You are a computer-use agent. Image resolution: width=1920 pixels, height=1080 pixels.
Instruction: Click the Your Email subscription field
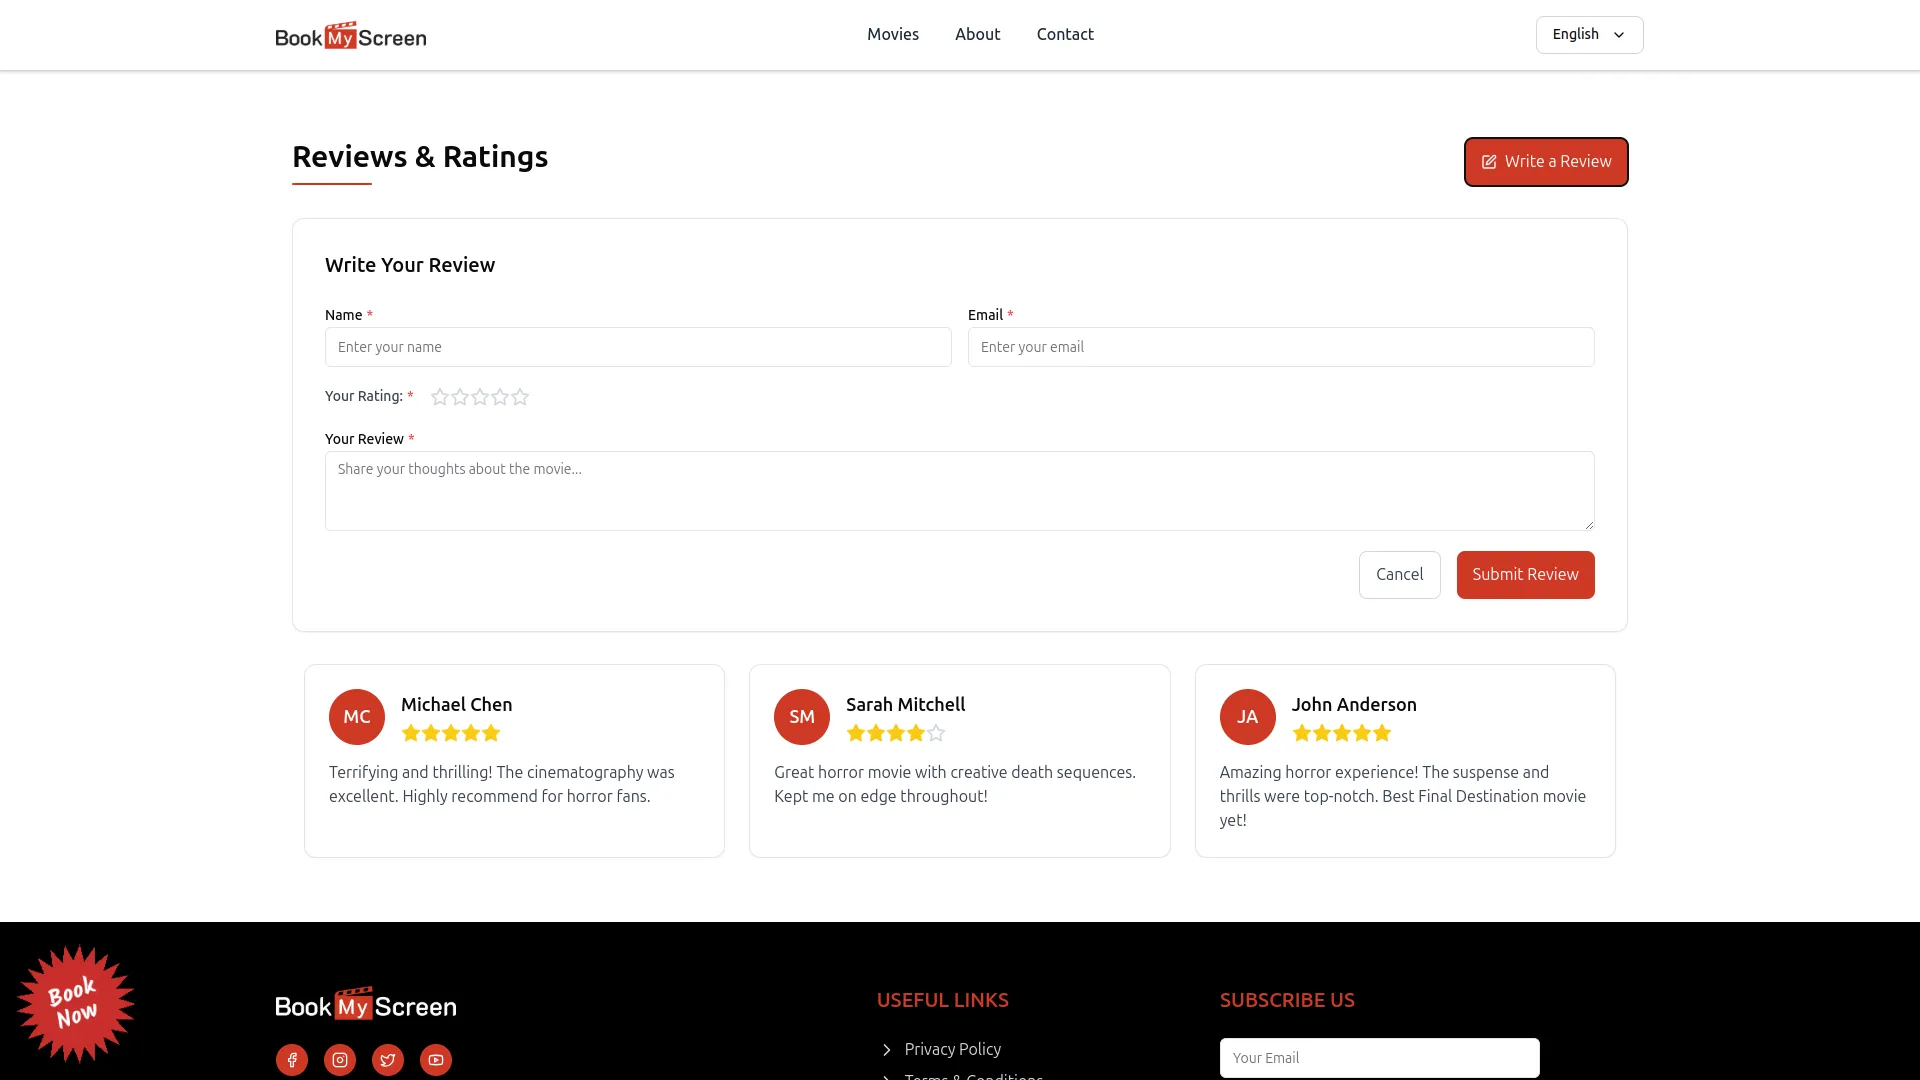coord(1379,1057)
